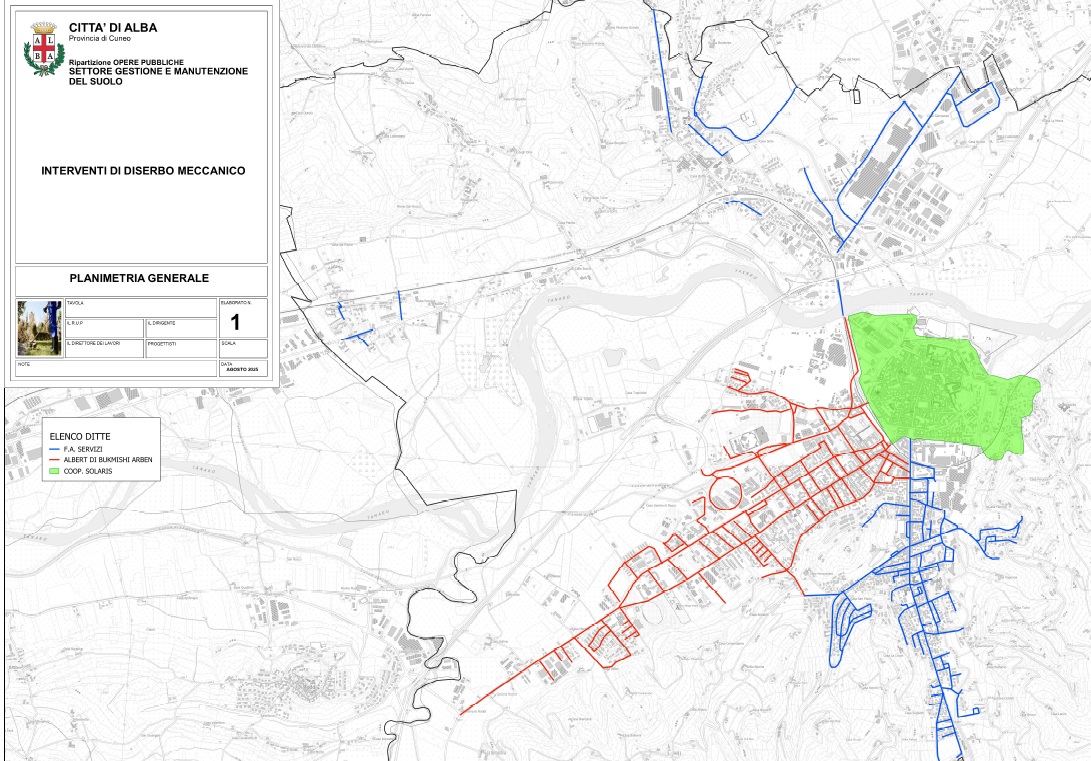Select "Ripartizione OPERE PUBBLICHE" text

(126, 63)
